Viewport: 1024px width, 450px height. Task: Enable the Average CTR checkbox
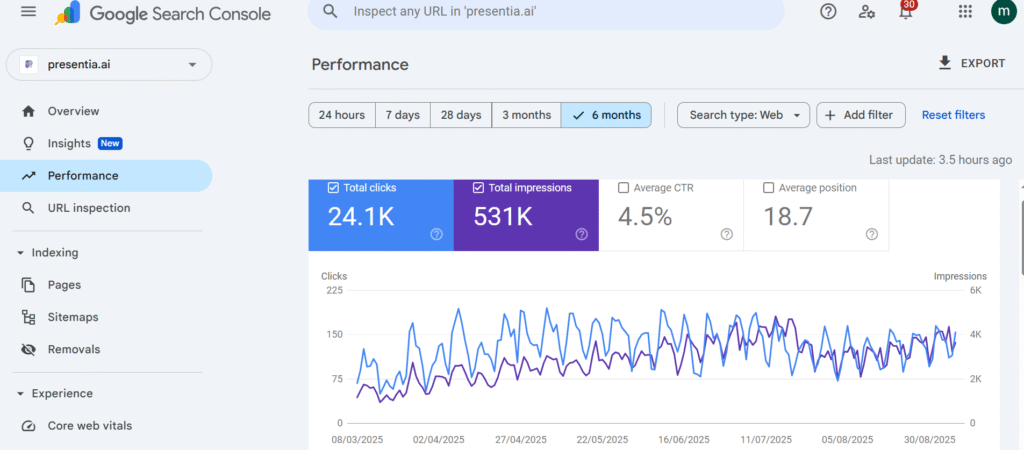click(x=623, y=187)
